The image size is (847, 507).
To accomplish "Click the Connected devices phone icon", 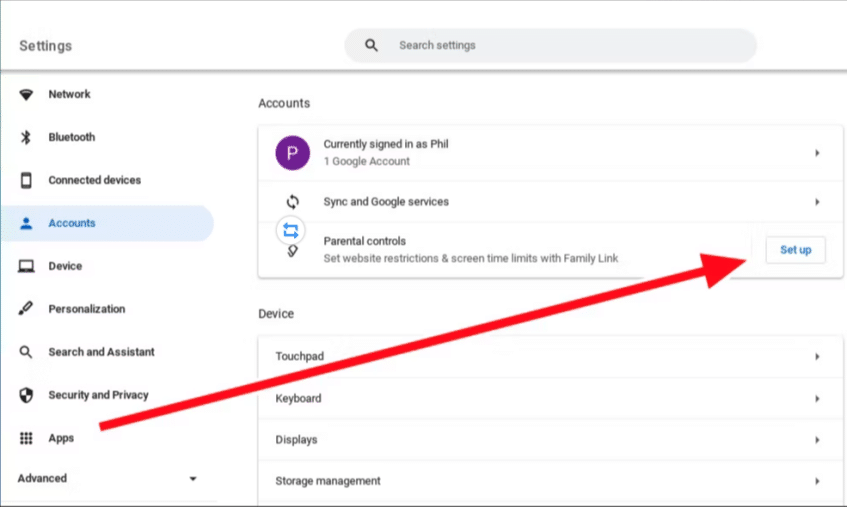I will click(26, 181).
